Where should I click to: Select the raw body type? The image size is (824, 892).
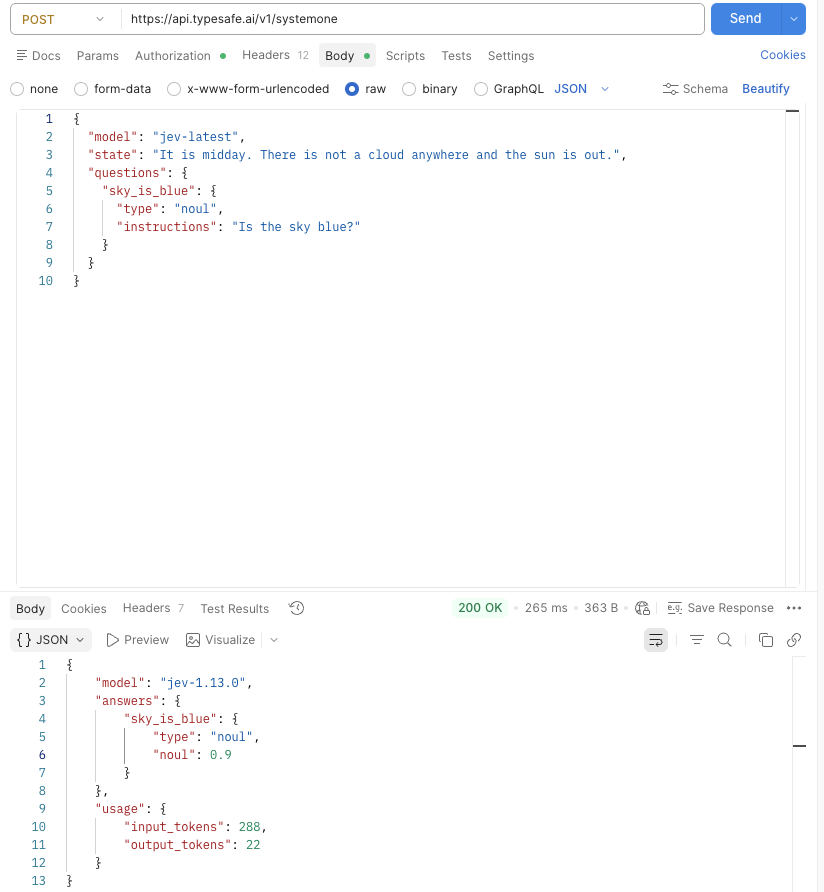(352, 89)
